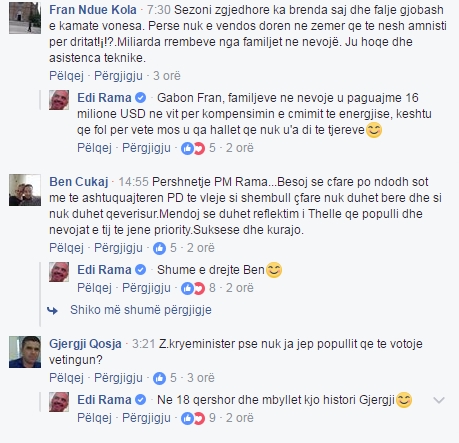Click Fran Ndue Kola's avatar thumbnail
Viewport: 459px width, 443px height.
point(25,18)
